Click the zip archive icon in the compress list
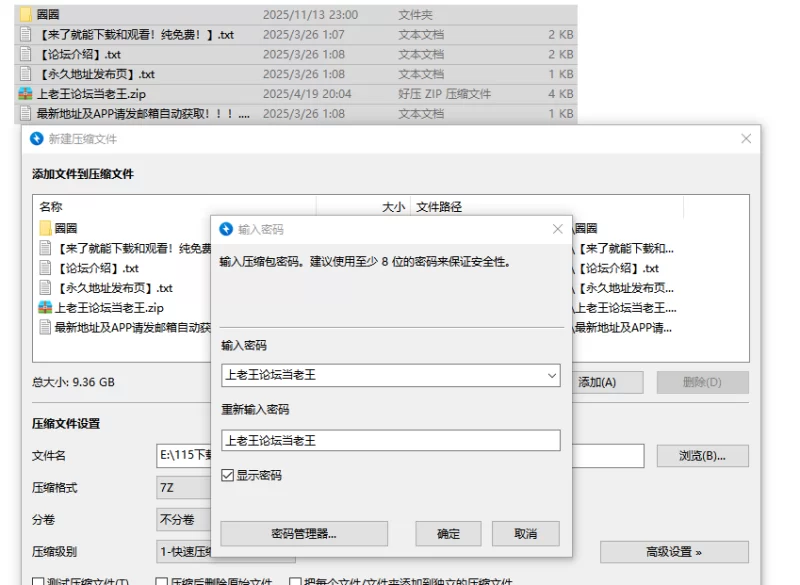This screenshot has width=800, height=585. click(45, 308)
